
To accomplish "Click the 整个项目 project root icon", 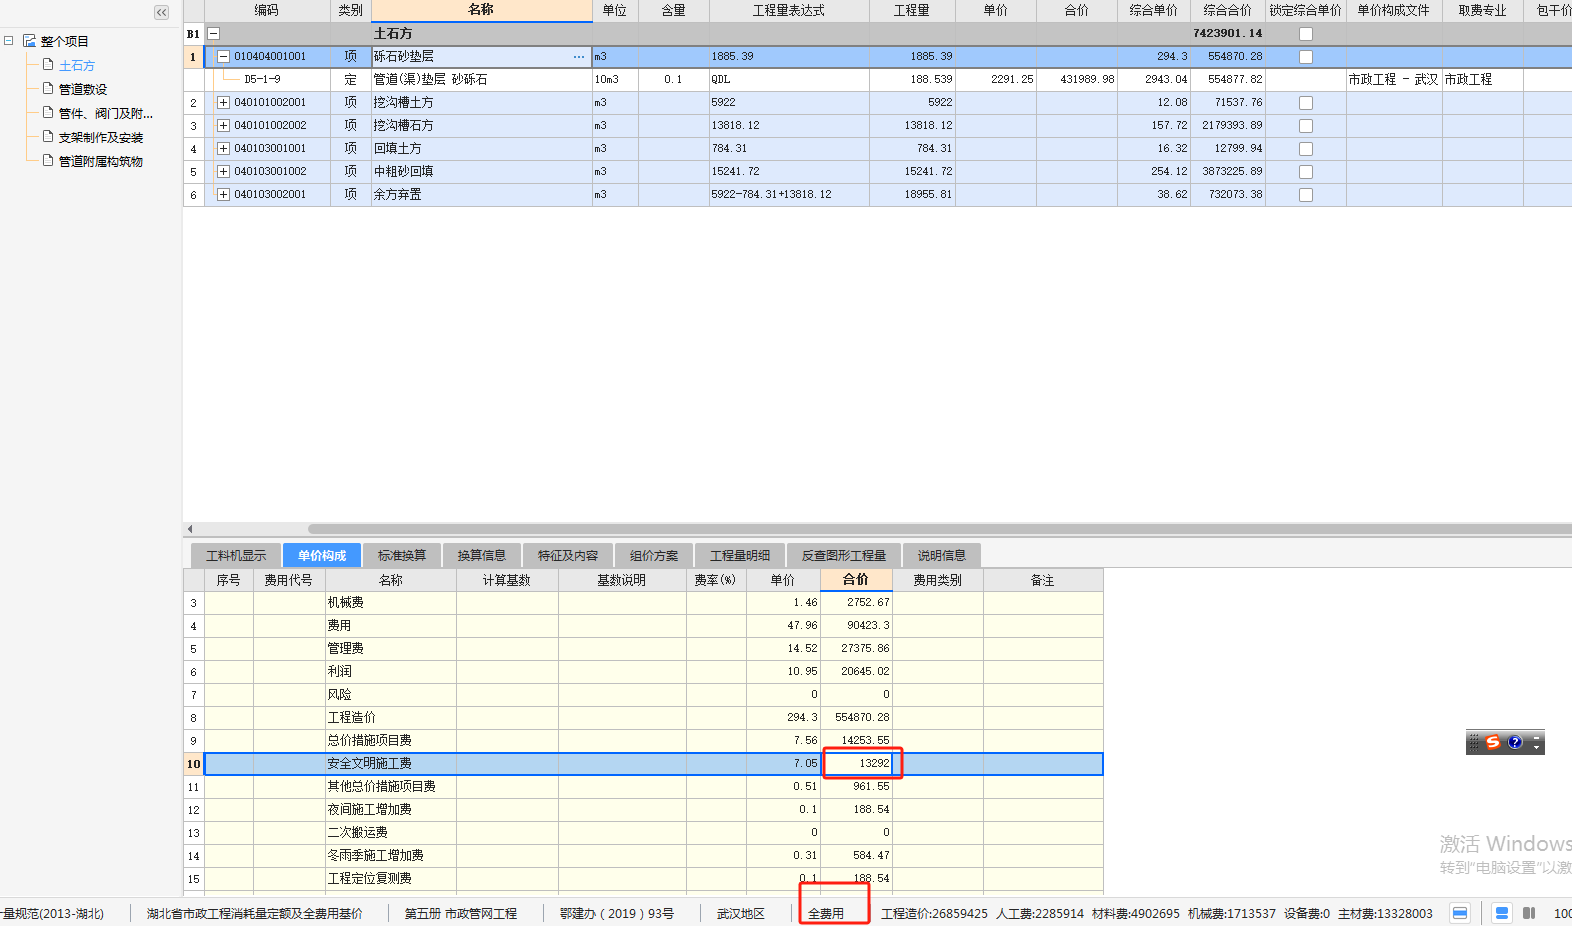I will (29, 41).
